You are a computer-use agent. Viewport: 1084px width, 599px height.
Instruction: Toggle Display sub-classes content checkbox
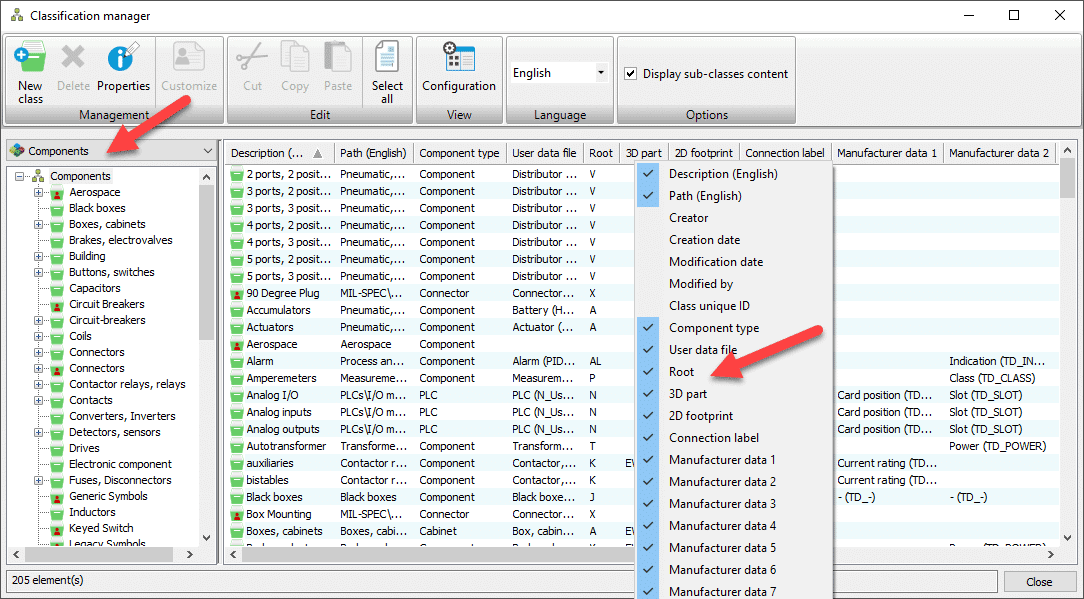(x=631, y=74)
